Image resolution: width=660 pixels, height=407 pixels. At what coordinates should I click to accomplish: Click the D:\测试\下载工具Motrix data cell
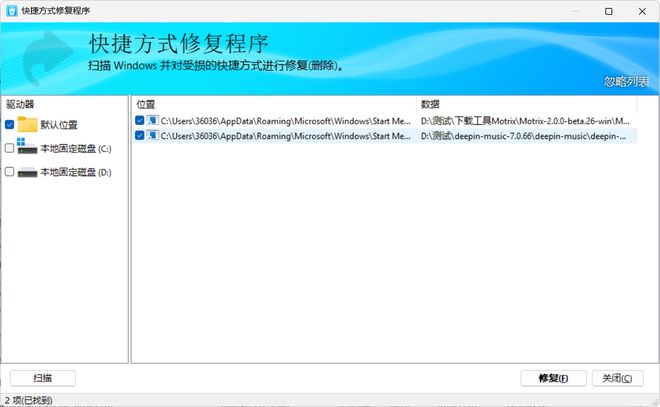coord(525,121)
